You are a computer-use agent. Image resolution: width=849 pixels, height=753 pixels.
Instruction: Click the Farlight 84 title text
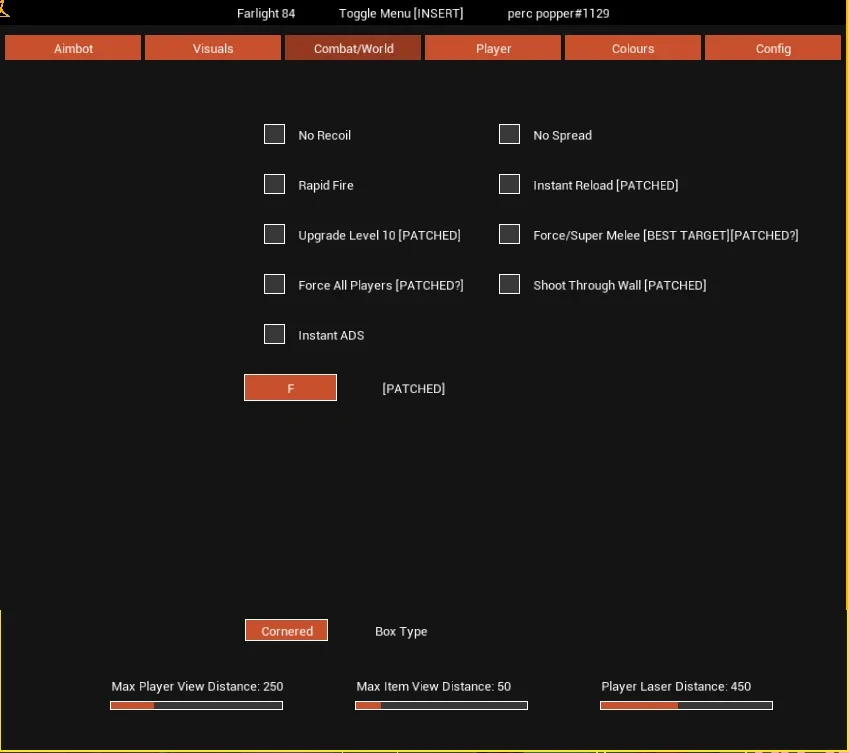pos(266,14)
